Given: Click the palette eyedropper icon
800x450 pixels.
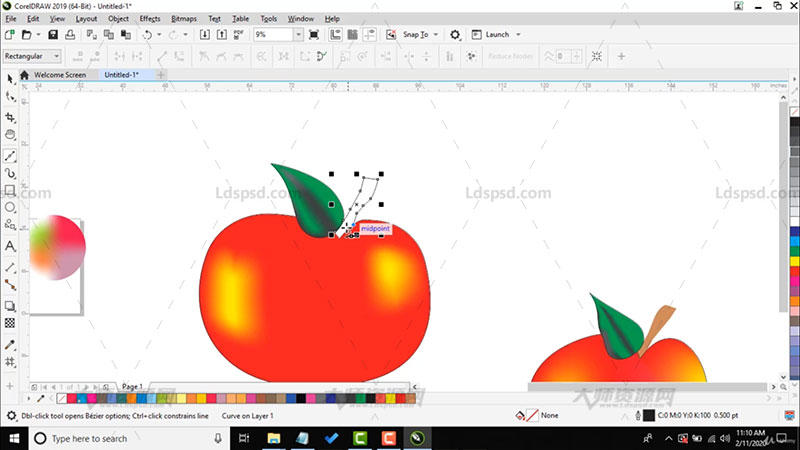Looking at the screenshot, I should 41,398.
